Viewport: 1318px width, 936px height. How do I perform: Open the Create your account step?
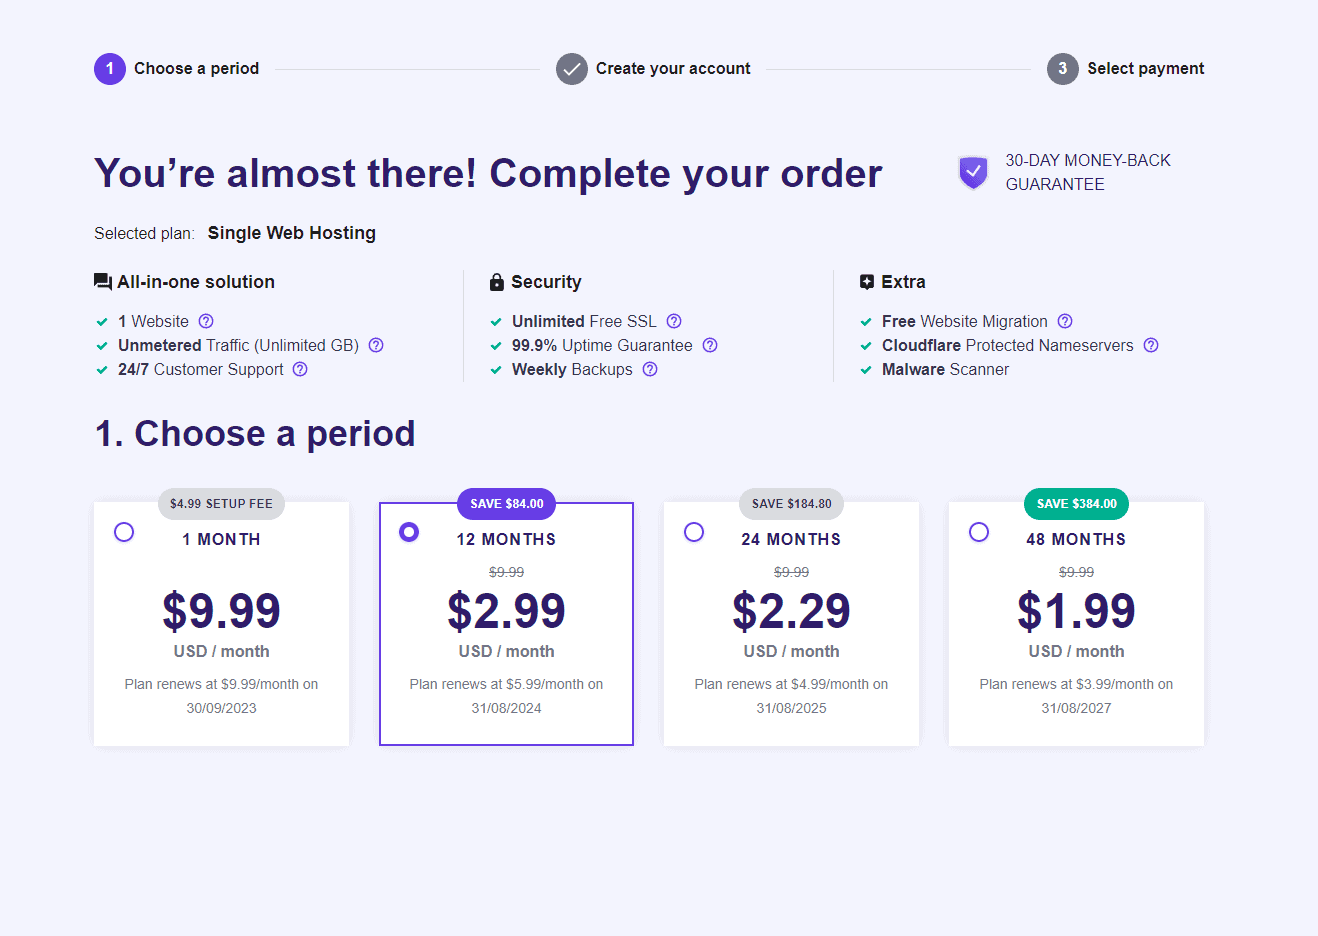[x=653, y=69]
